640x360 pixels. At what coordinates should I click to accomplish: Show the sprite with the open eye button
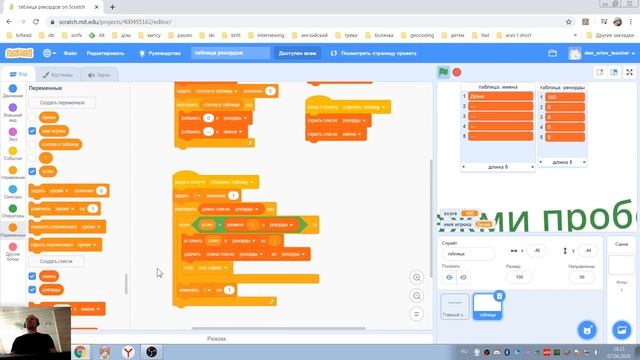click(x=449, y=278)
